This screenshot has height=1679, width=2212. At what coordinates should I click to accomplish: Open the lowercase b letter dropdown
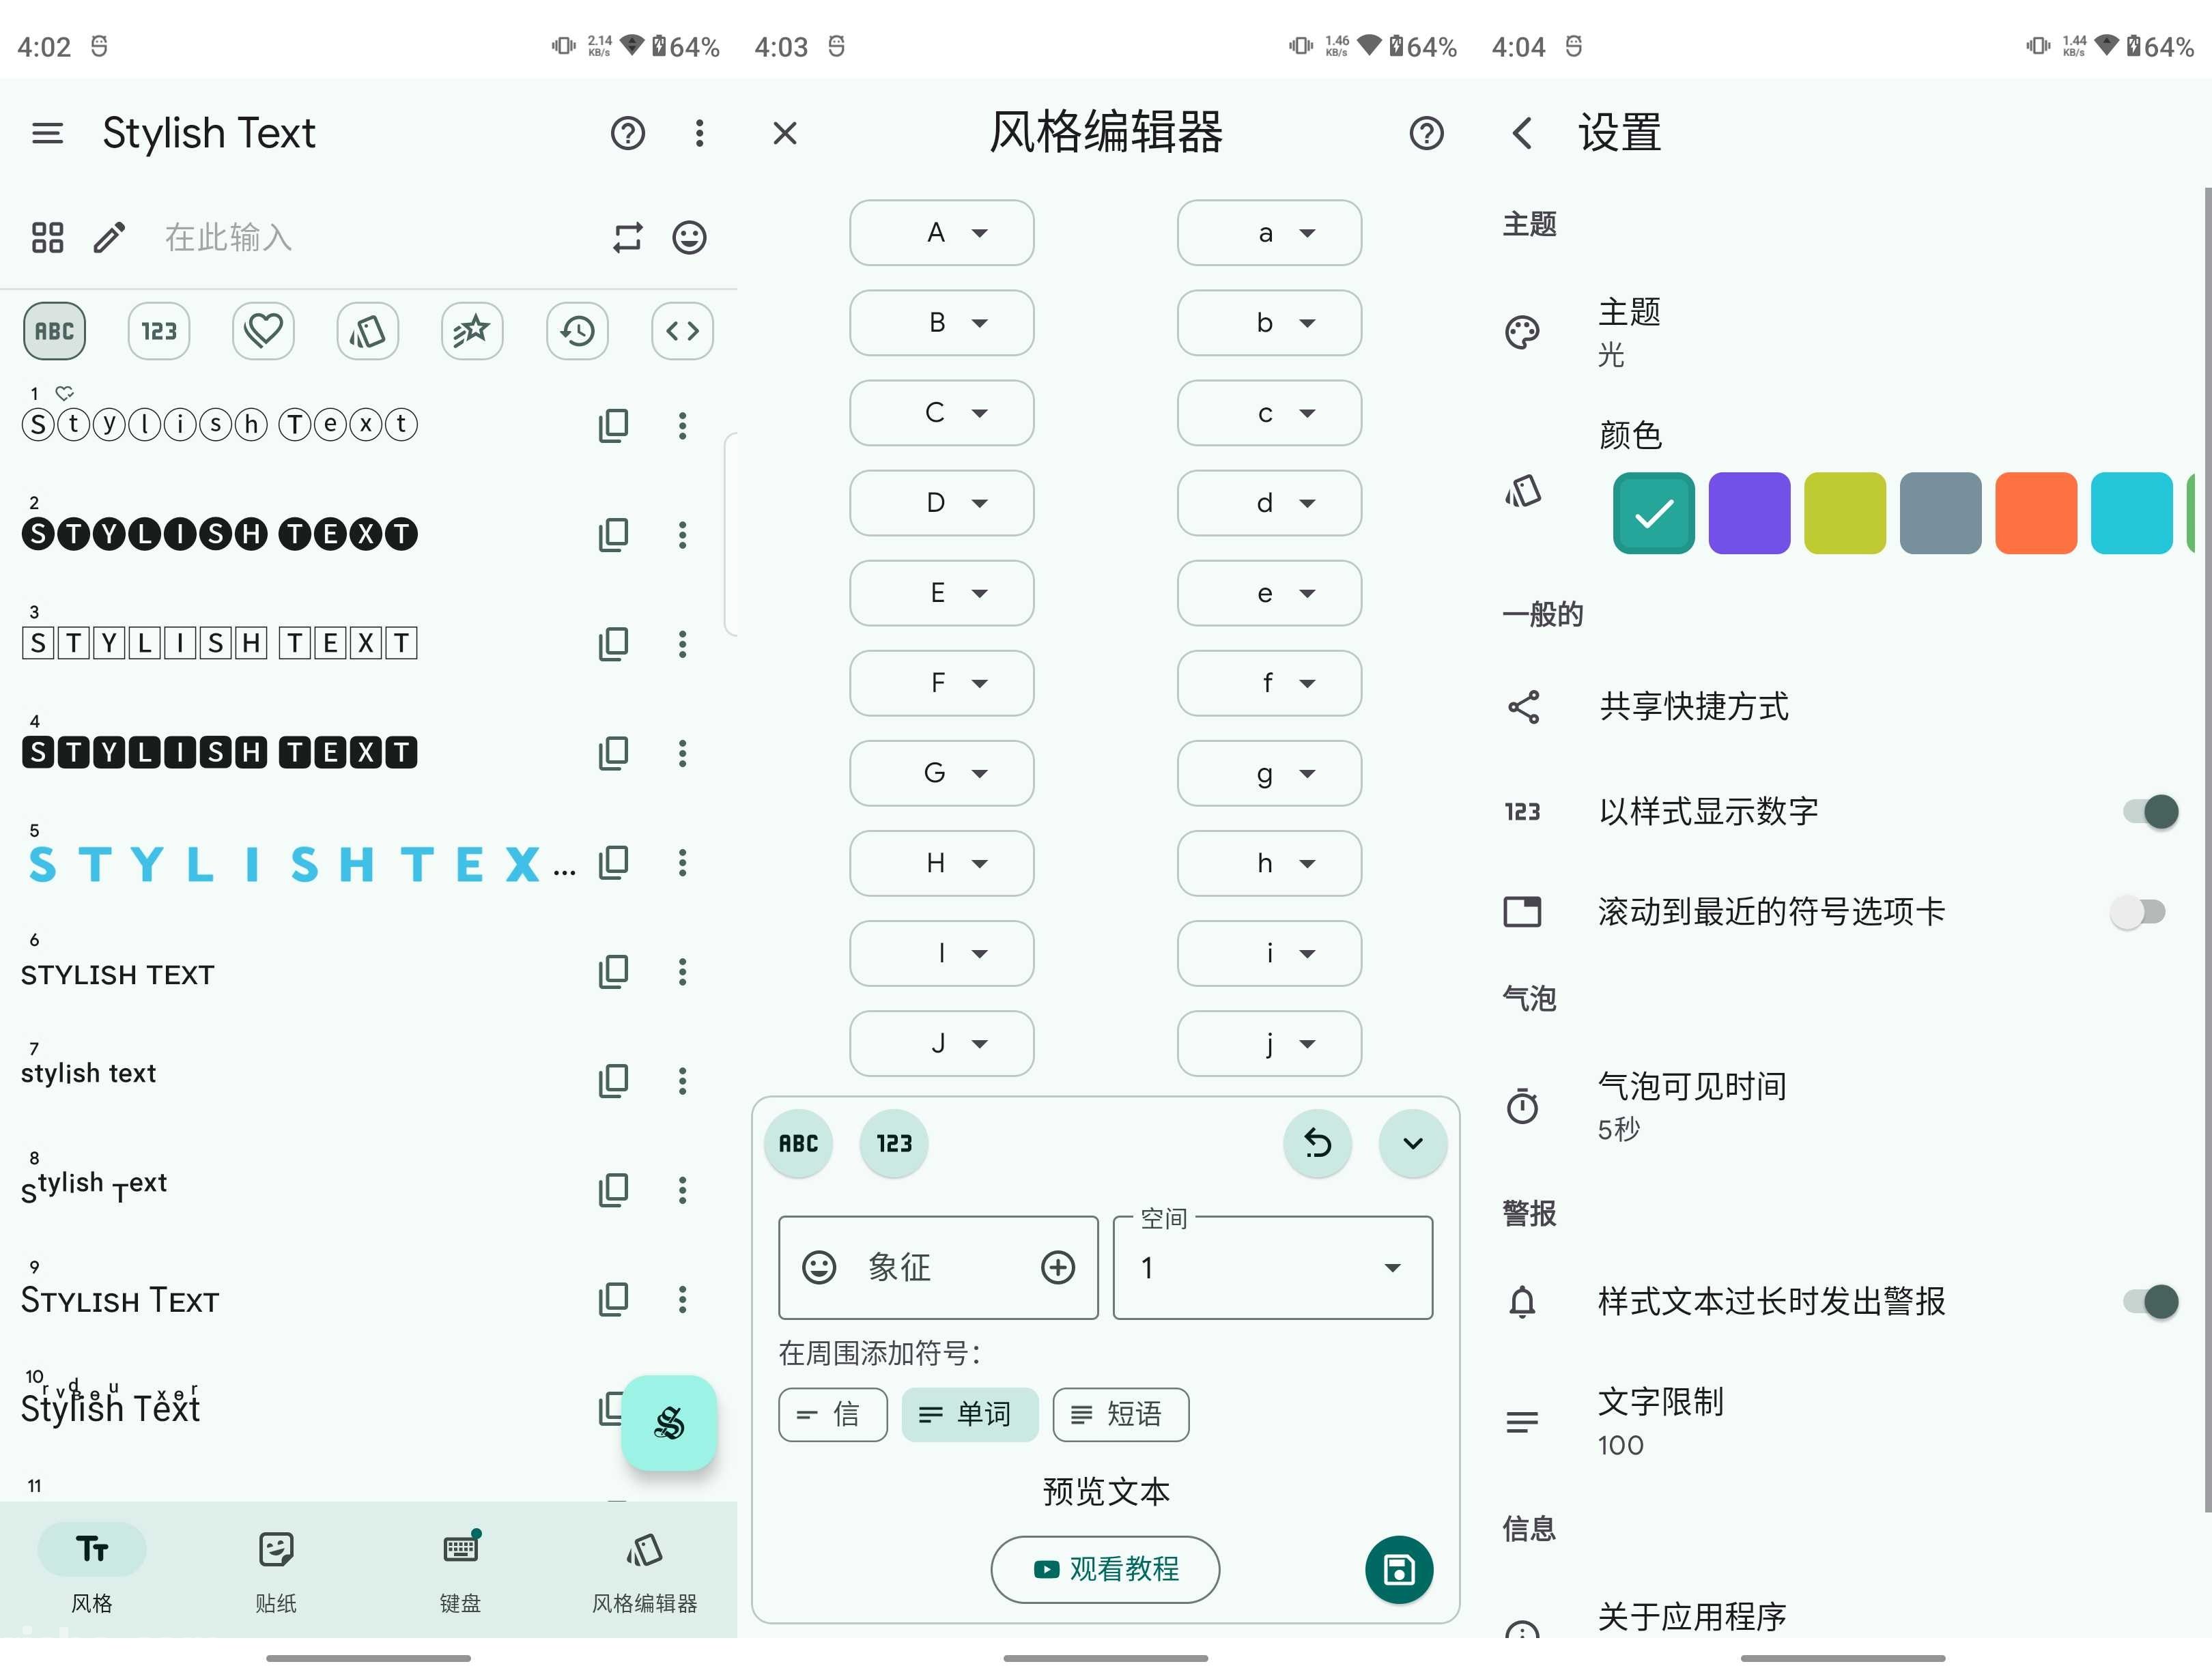pos(1269,323)
